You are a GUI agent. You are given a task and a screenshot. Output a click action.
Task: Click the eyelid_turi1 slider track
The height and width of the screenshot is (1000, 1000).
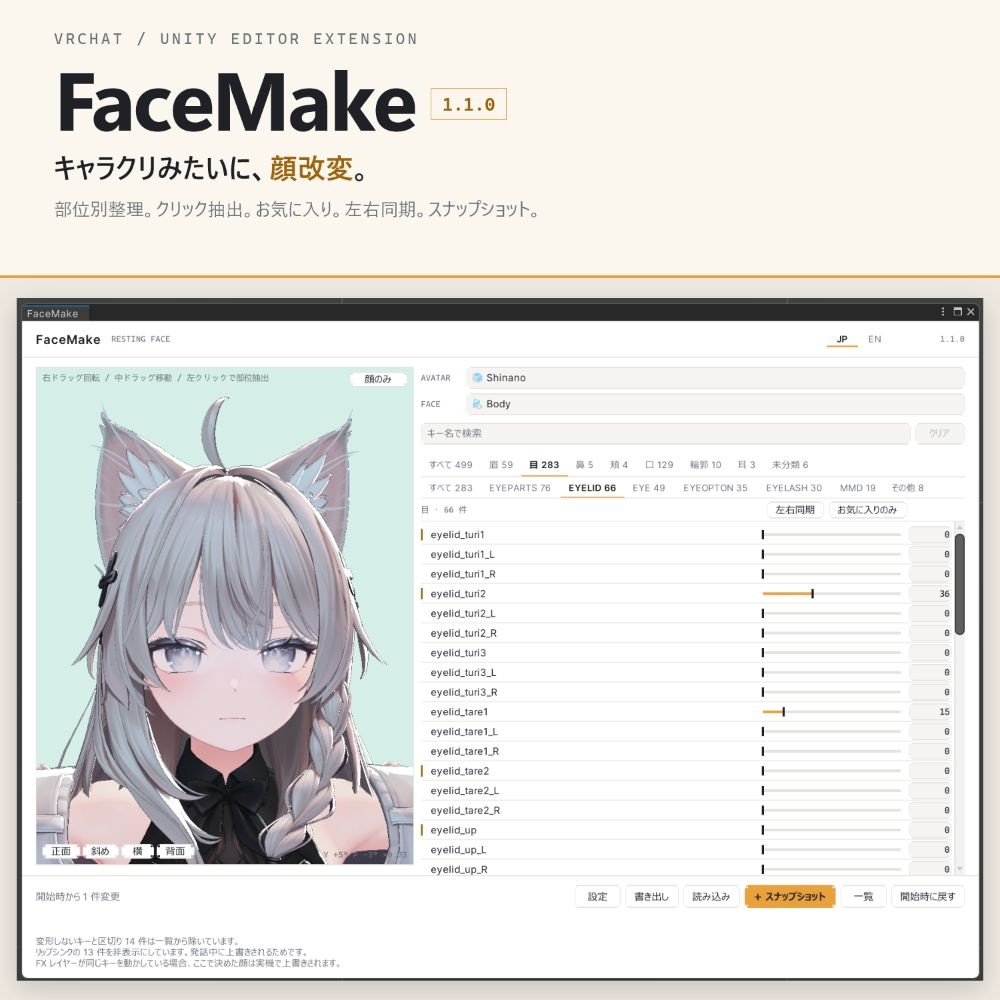[x=832, y=534]
